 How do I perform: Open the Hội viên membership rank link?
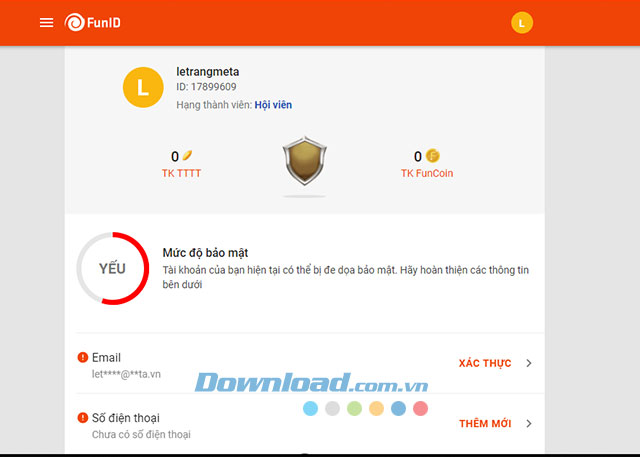pos(273,105)
